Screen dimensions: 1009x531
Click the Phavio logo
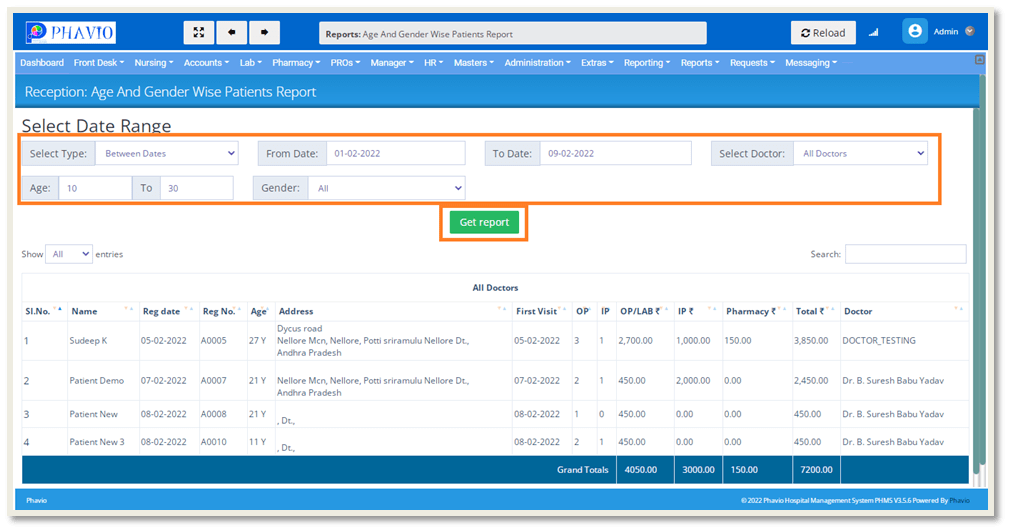(71, 32)
